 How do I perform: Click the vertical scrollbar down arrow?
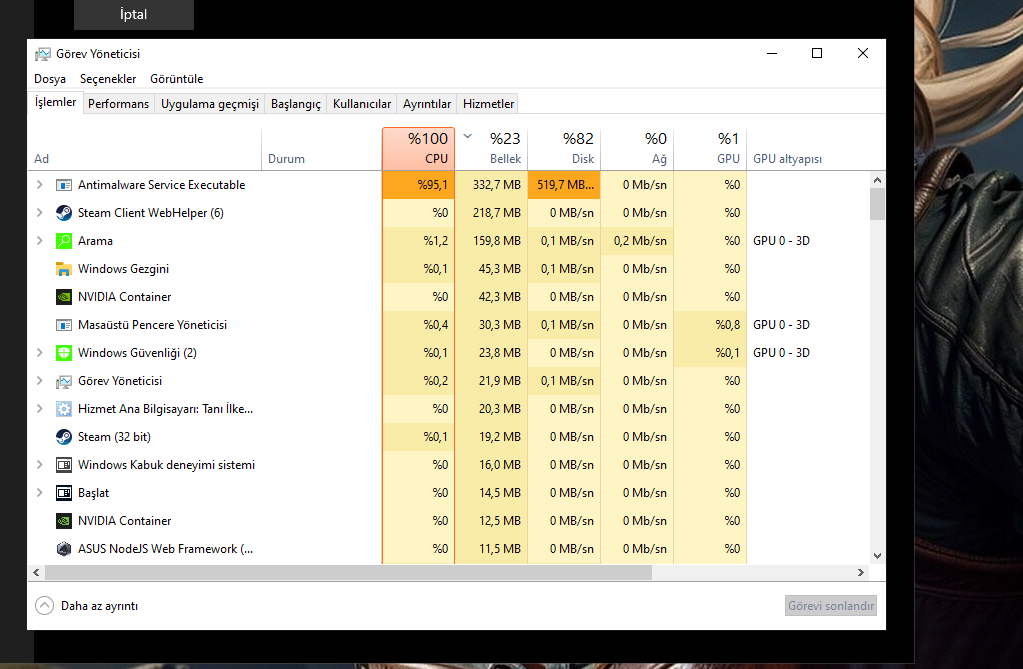tap(878, 556)
